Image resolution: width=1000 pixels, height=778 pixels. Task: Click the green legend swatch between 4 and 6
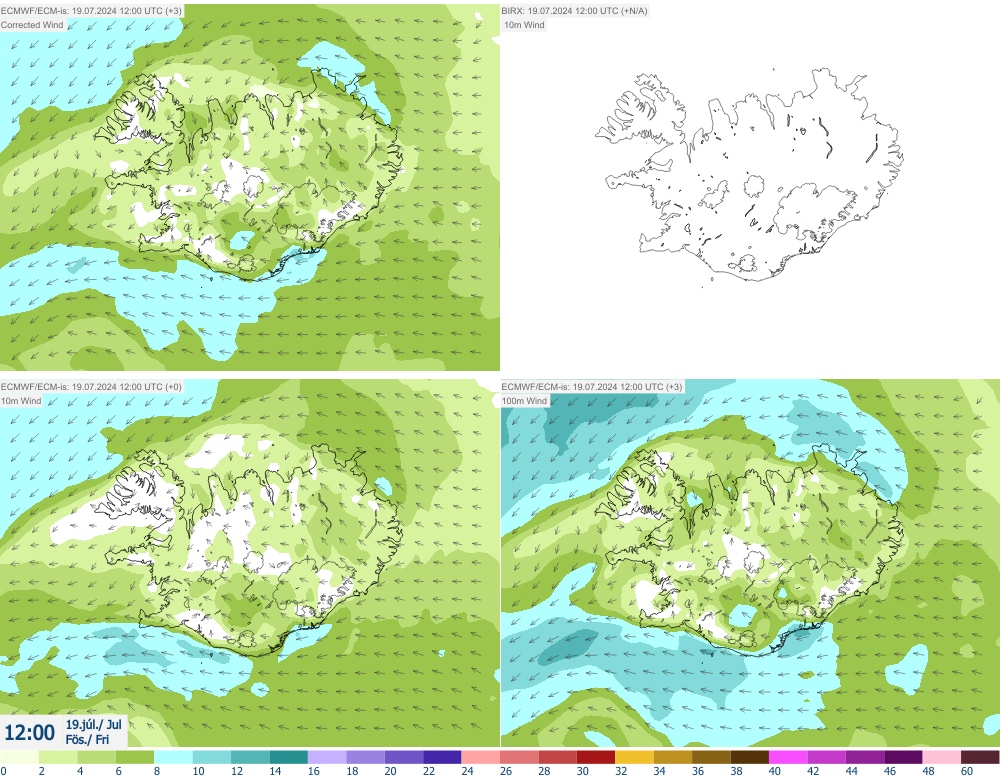96,757
